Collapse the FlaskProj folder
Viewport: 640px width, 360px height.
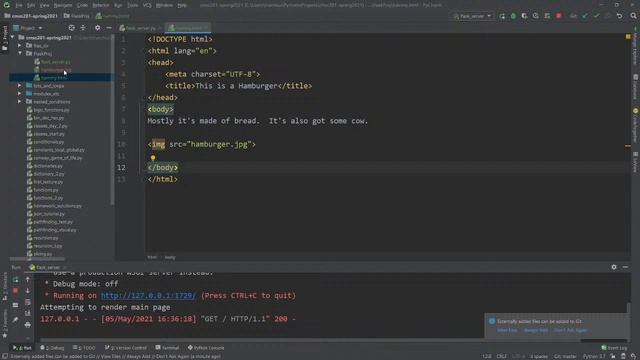pyautogui.click(x=20, y=53)
